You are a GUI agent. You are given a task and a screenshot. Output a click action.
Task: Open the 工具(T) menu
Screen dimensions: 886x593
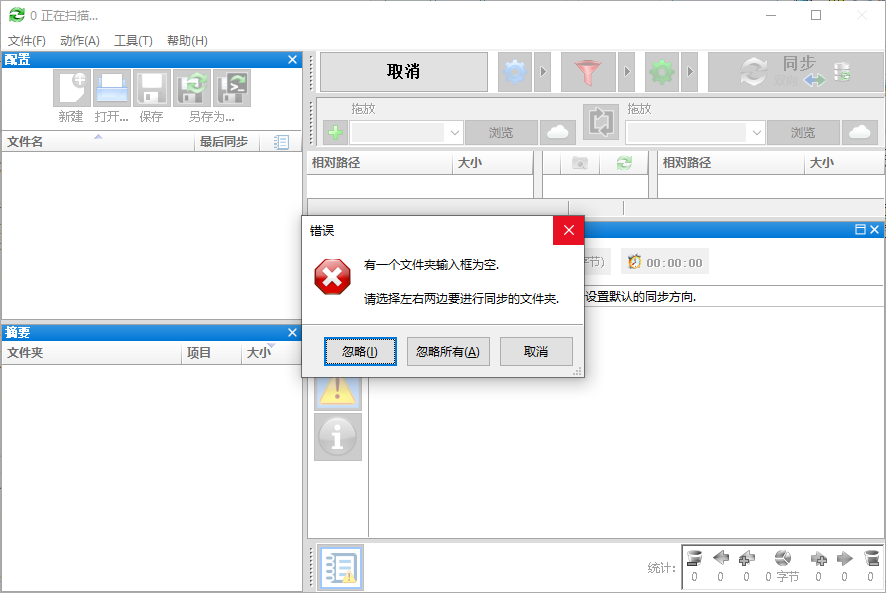[133, 41]
